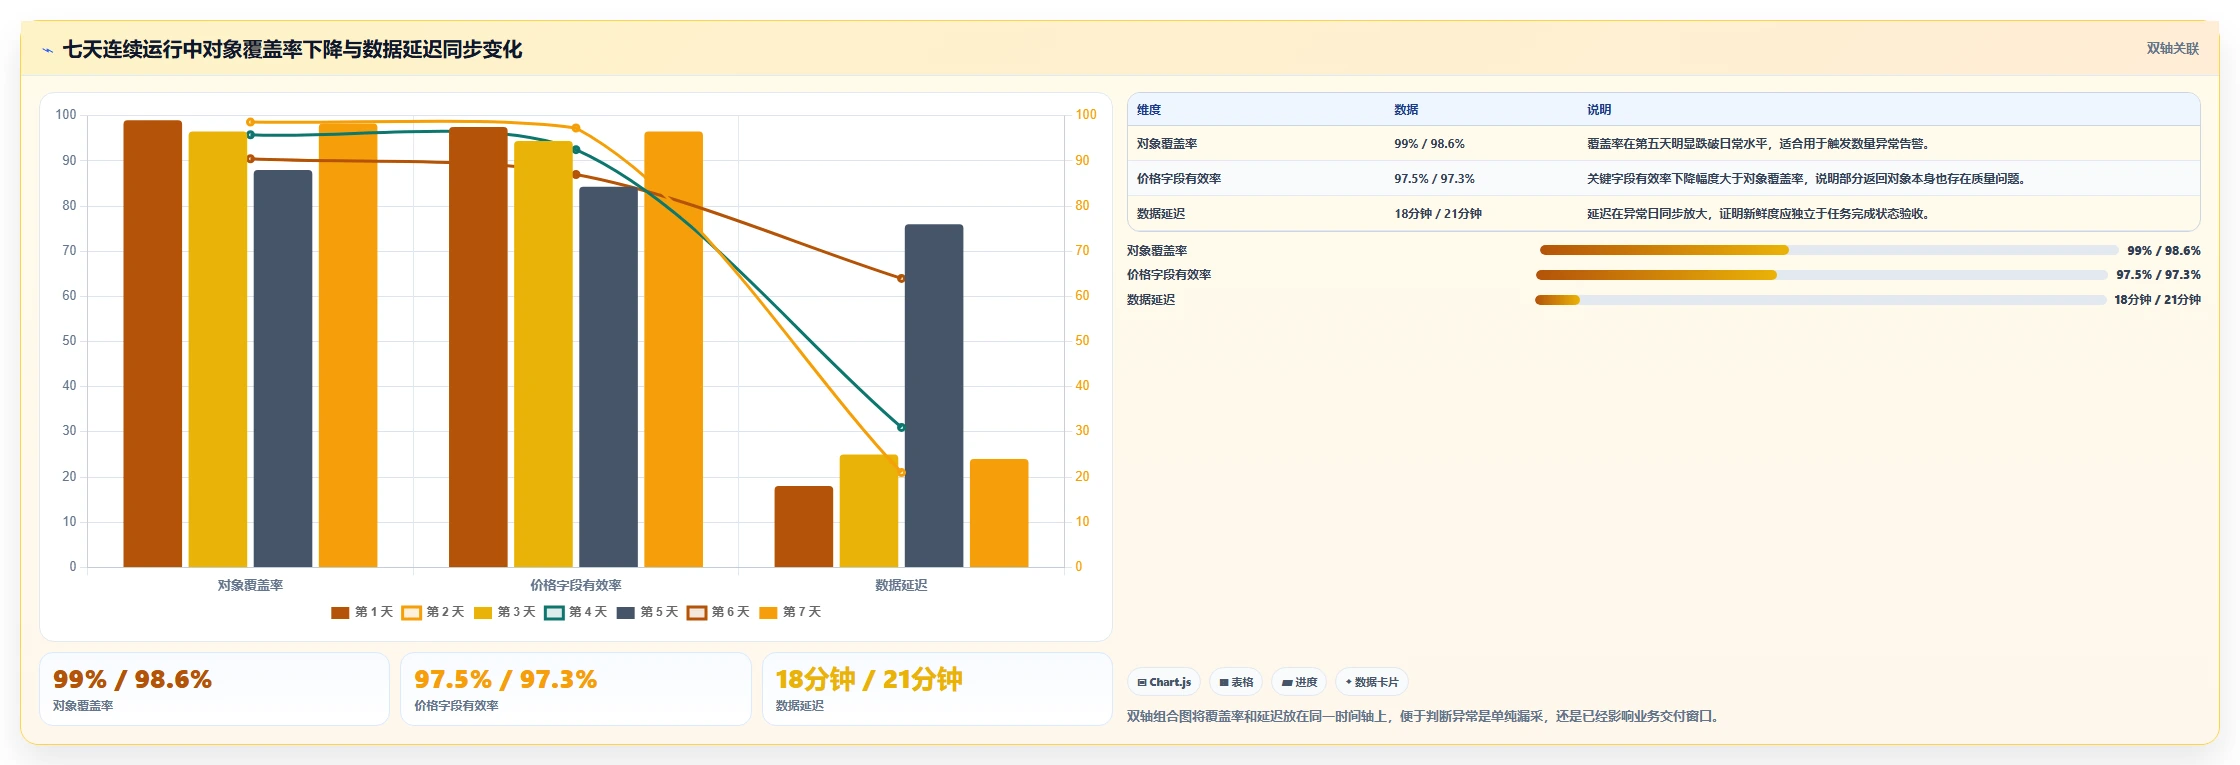Click the orange line point at 对象覆盖率
This screenshot has width=2240, height=765.
tap(250, 122)
